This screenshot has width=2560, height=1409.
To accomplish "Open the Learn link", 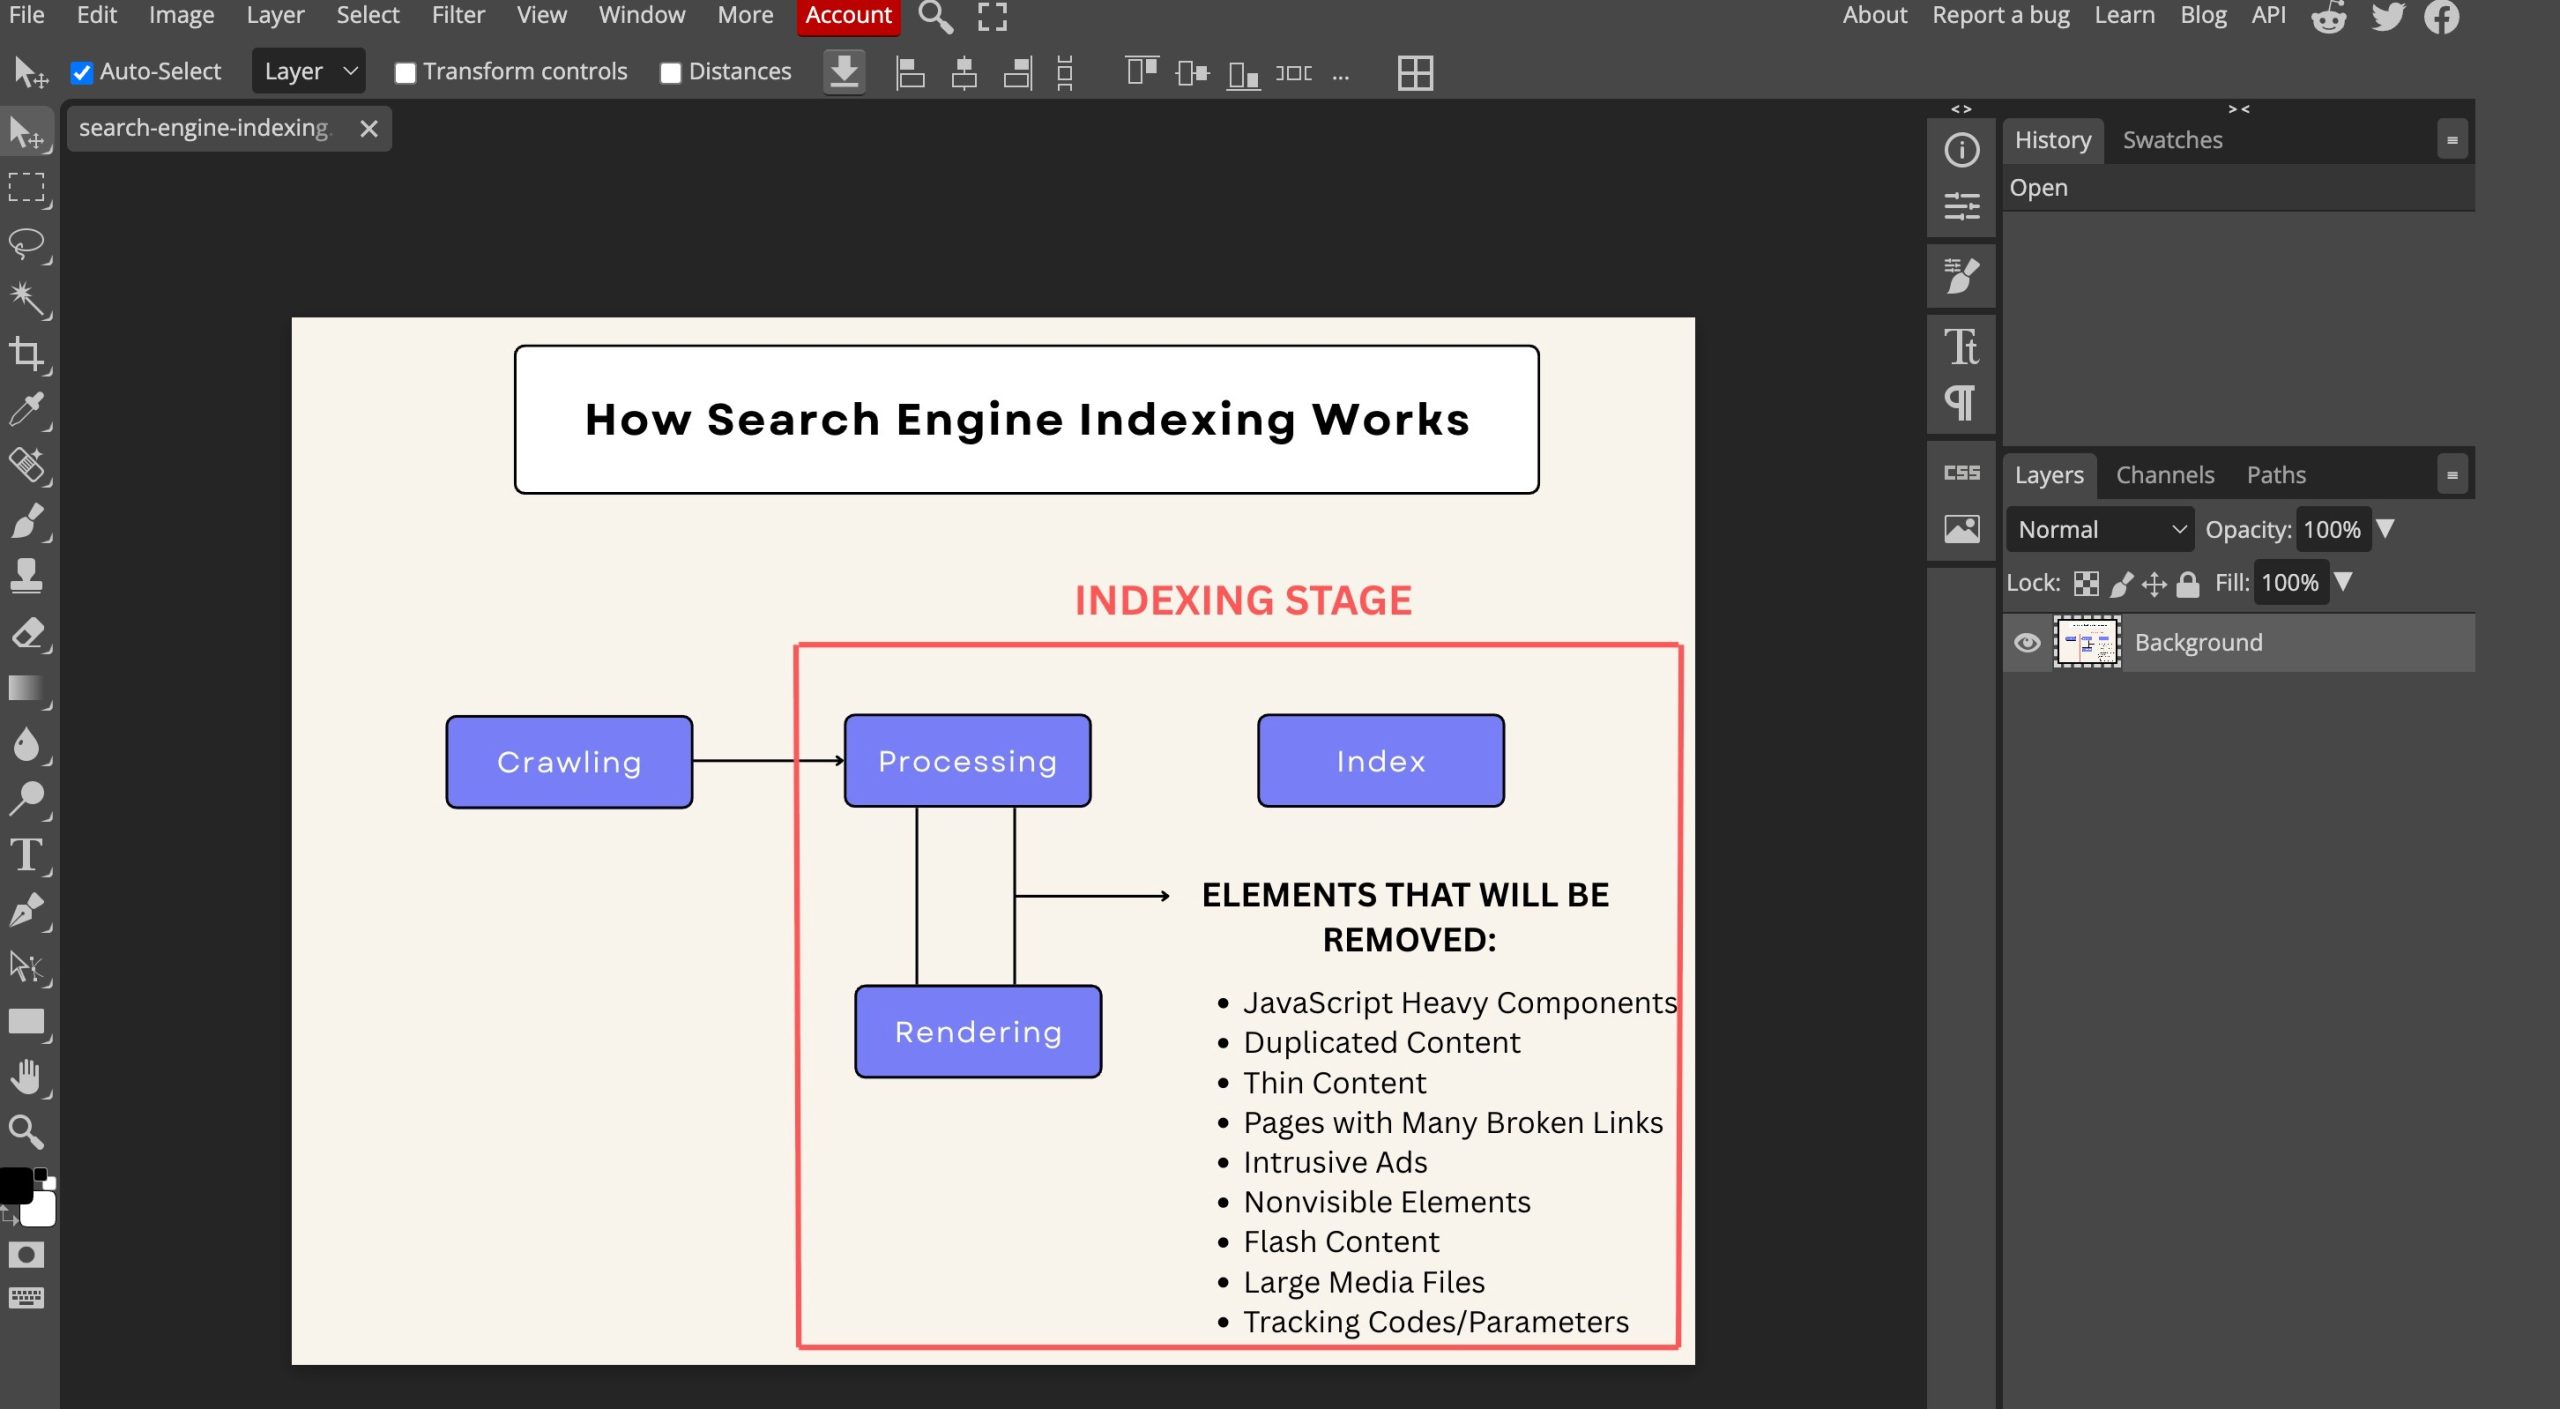I will (2125, 15).
